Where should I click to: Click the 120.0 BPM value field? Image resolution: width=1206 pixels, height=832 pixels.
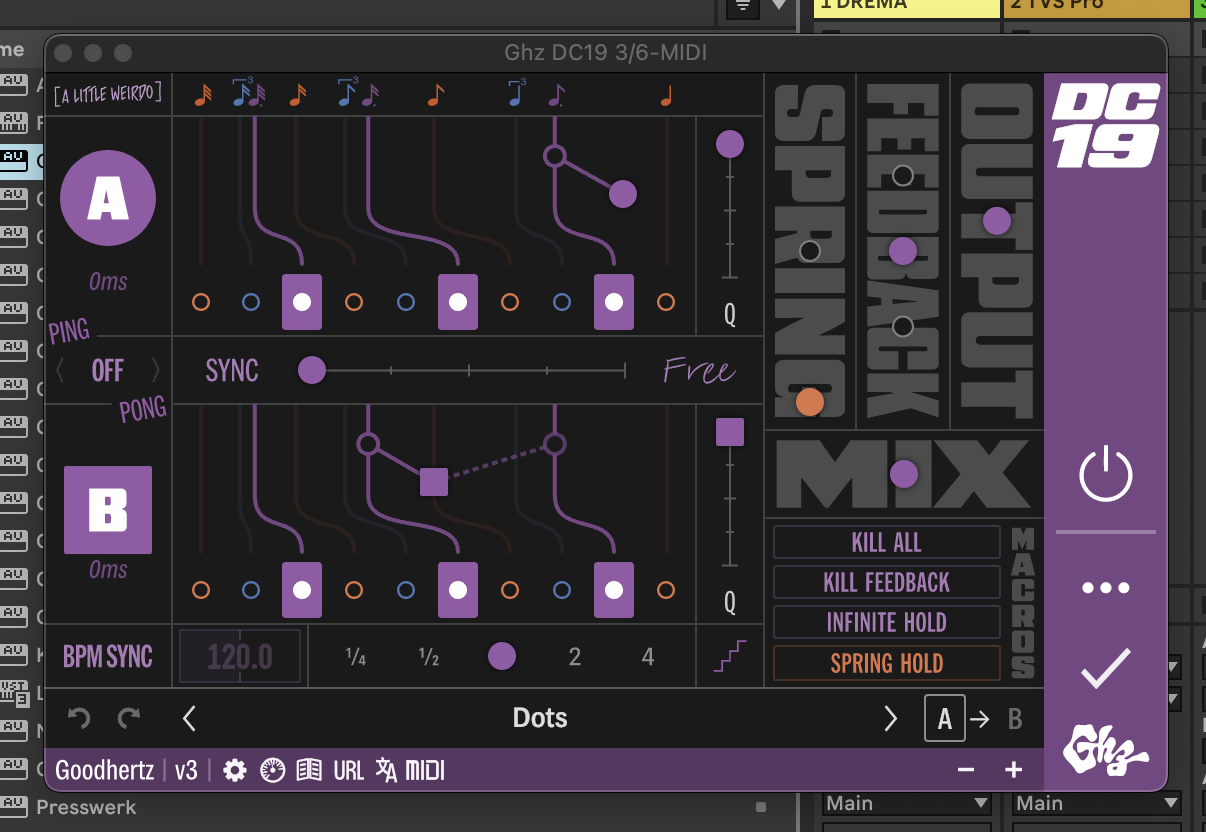(x=240, y=656)
